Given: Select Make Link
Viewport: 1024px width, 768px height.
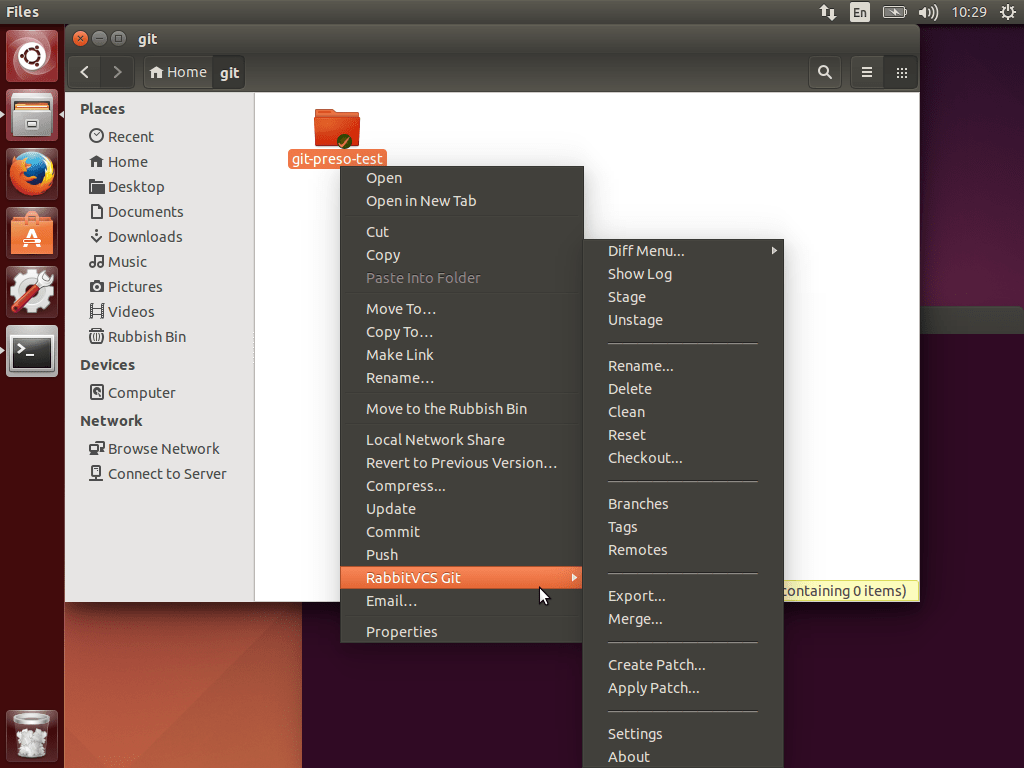Looking at the screenshot, I should 462,355.
